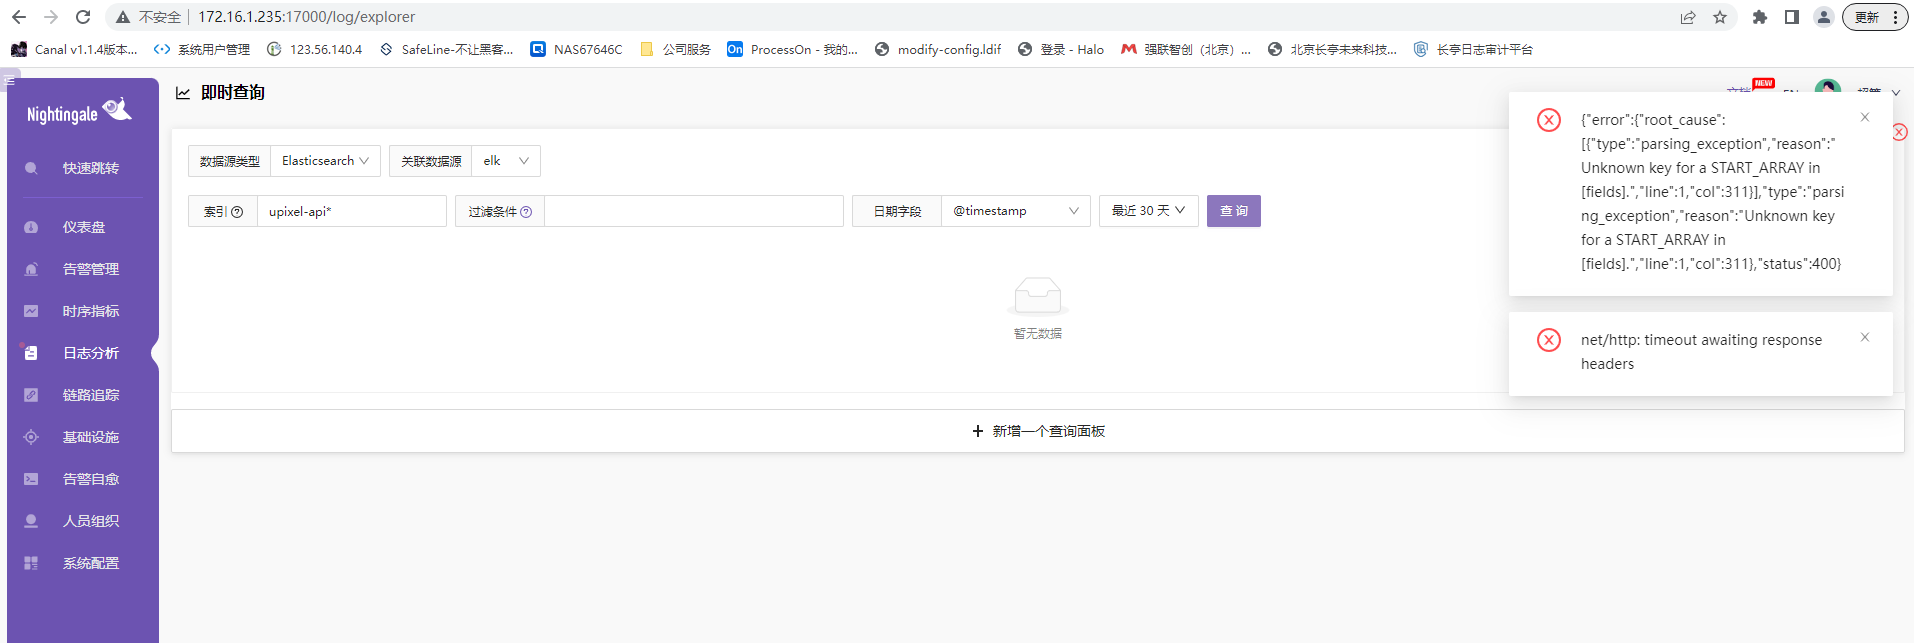Click the 数据源类型 label

tap(229, 161)
